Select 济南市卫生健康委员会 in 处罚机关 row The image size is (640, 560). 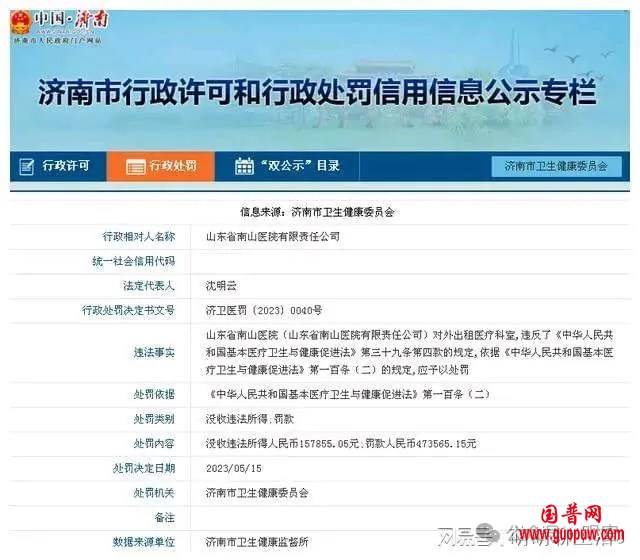tap(257, 493)
